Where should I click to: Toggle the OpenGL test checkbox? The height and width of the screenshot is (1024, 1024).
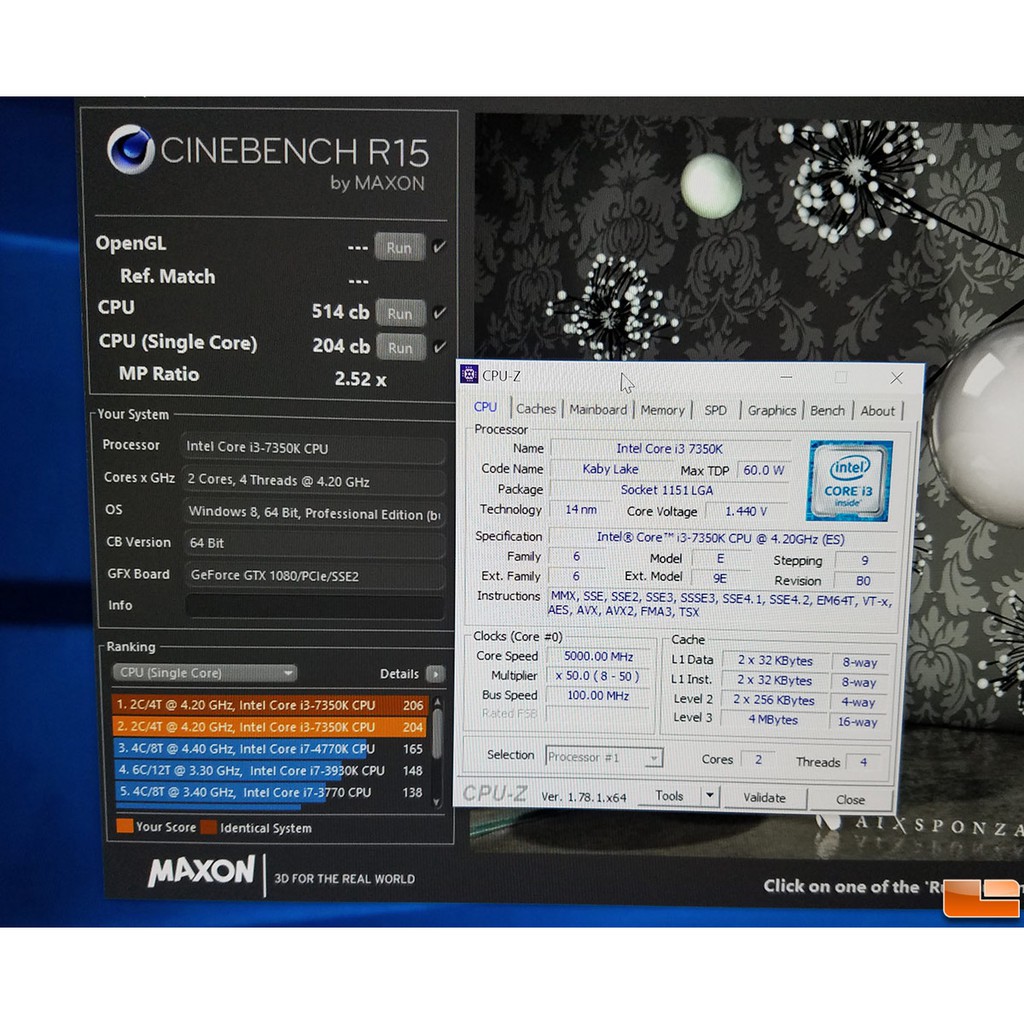point(439,247)
